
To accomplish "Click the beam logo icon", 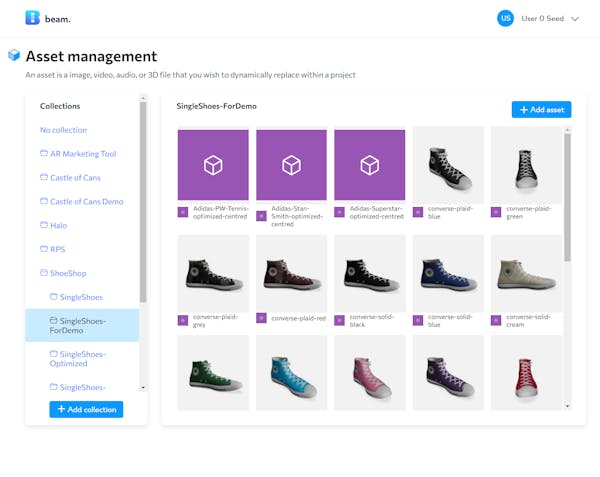I will click(33, 18).
